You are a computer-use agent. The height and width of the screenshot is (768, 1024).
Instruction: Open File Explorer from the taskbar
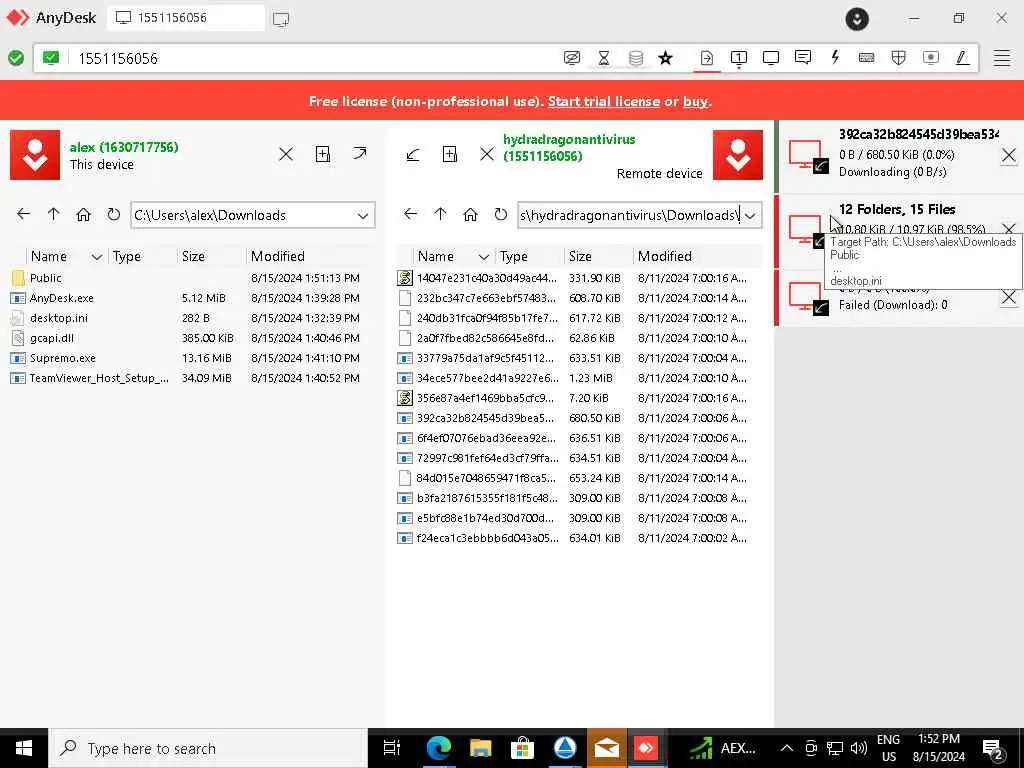coord(481,748)
